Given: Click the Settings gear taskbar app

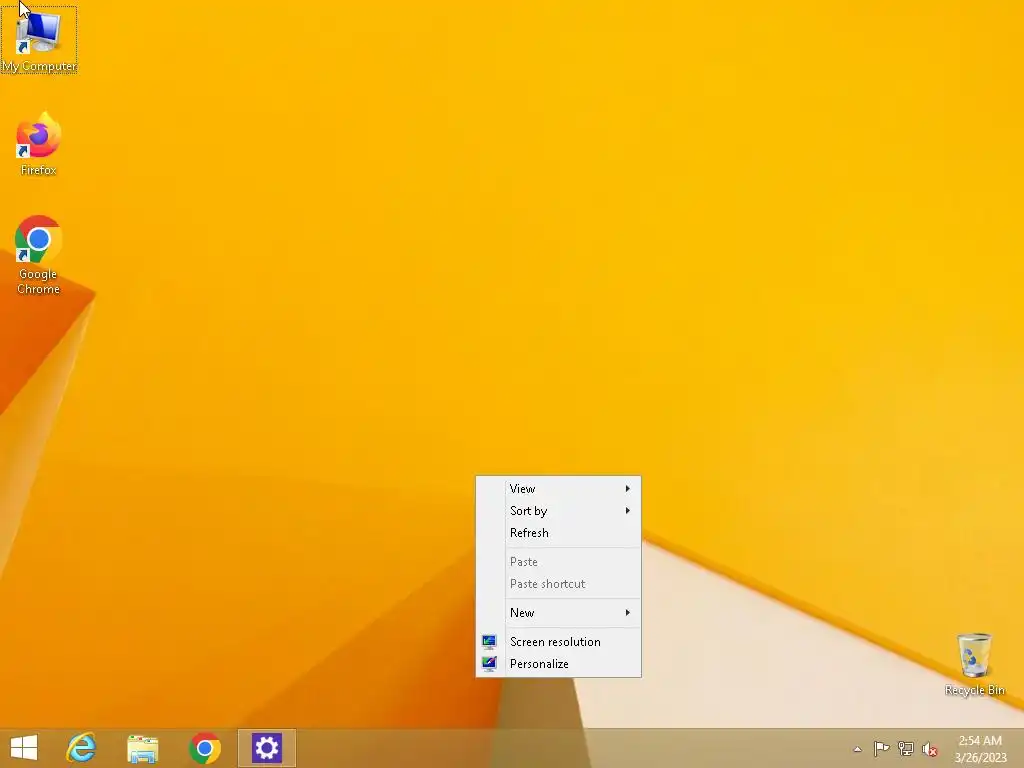Looking at the screenshot, I should [266, 748].
